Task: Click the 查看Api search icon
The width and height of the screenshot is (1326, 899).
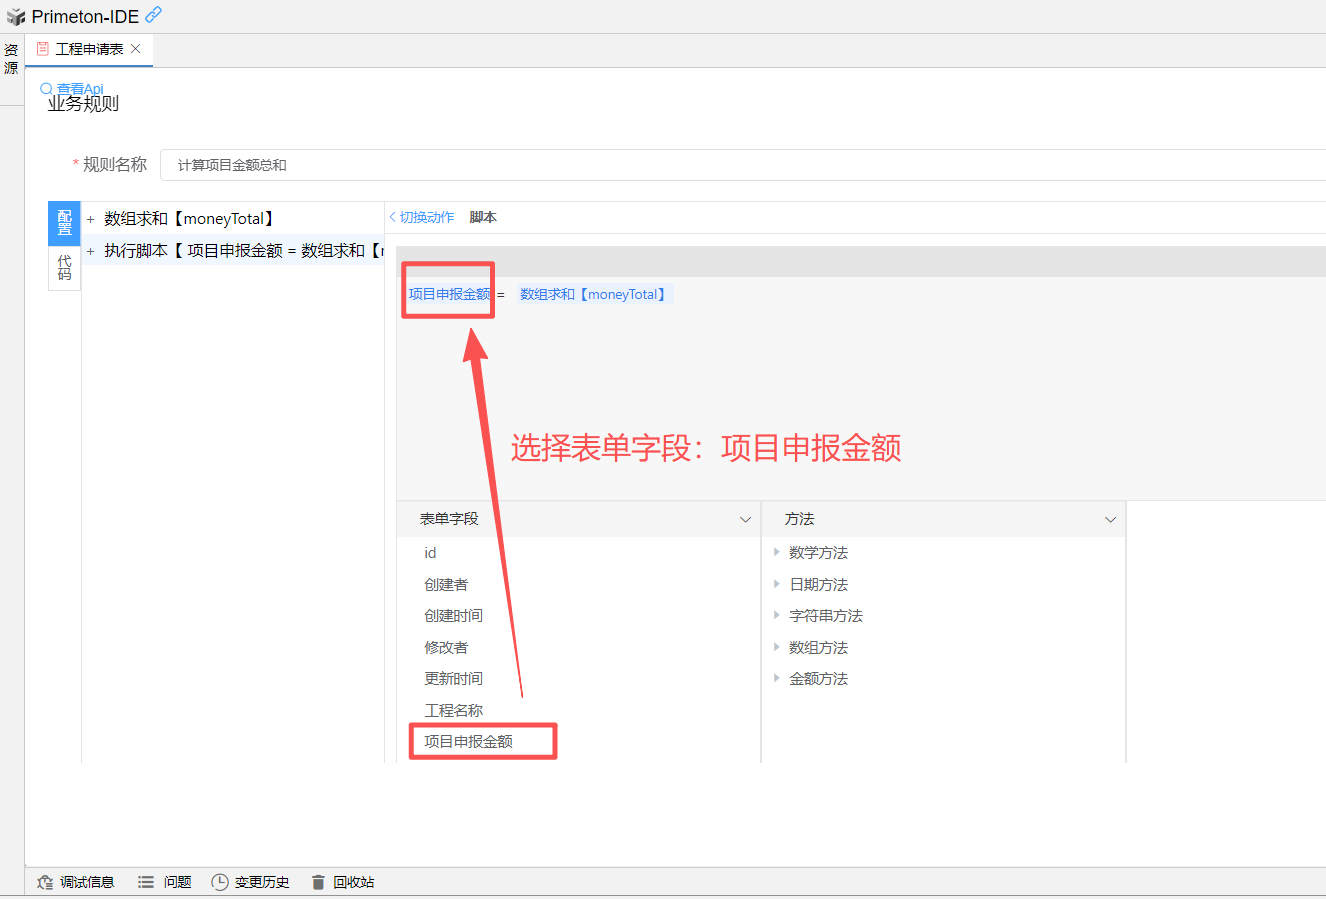Action: (x=46, y=89)
